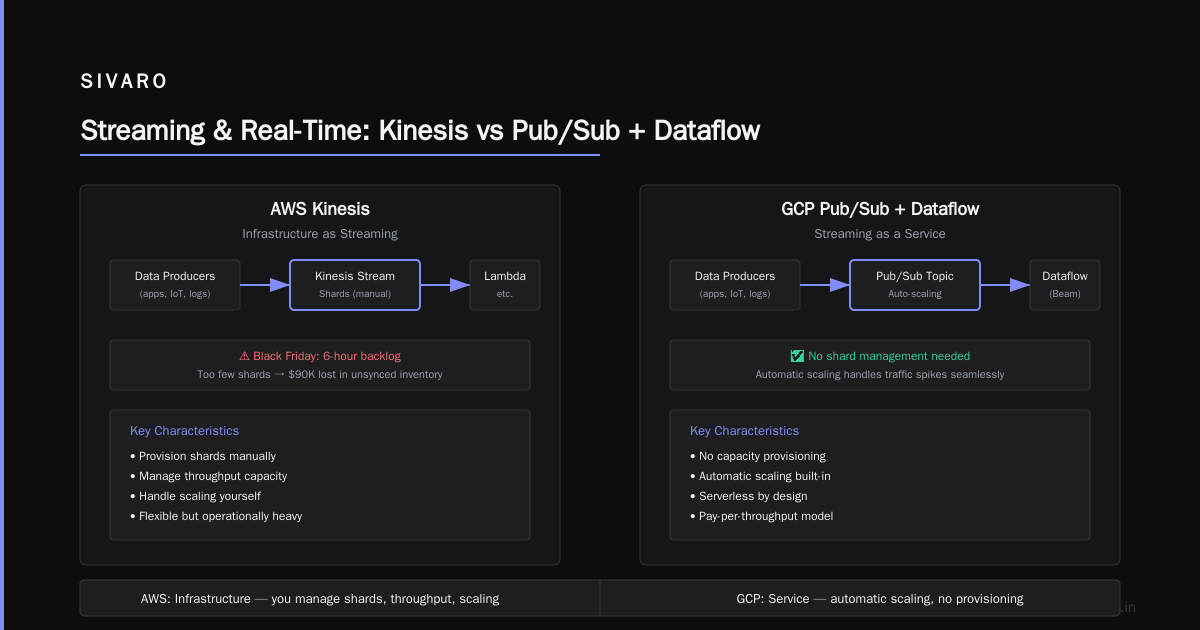Click the AWS Data Producers box
Viewport: 1200px width, 630px height.
(175, 285)
